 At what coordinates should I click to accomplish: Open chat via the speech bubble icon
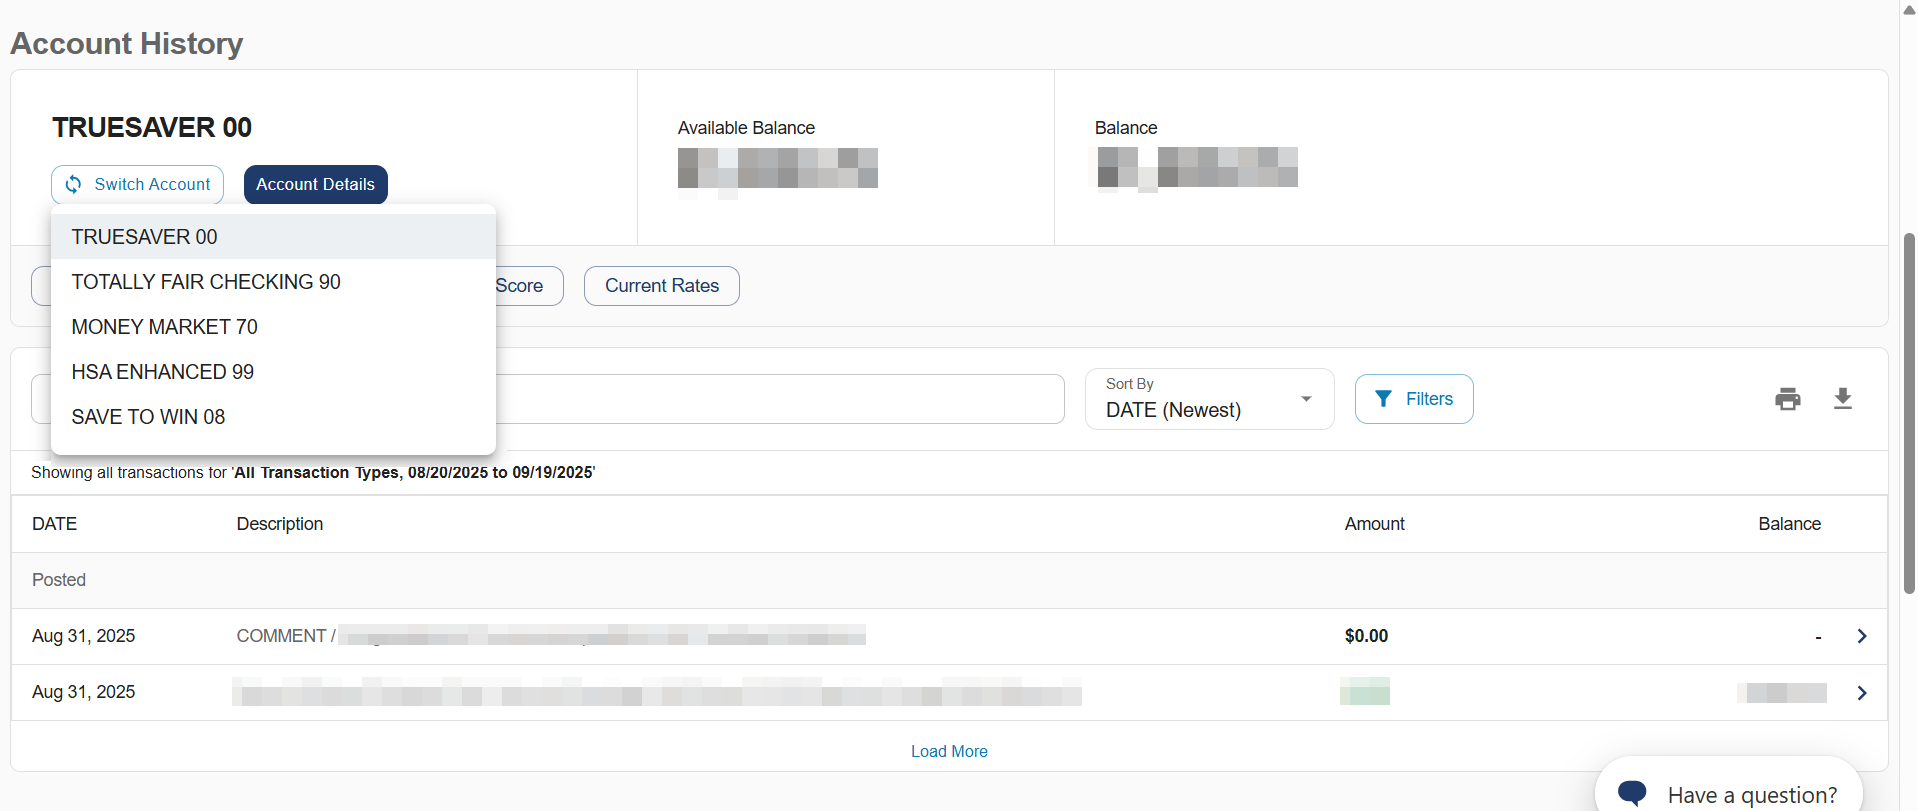(1632, 793)
